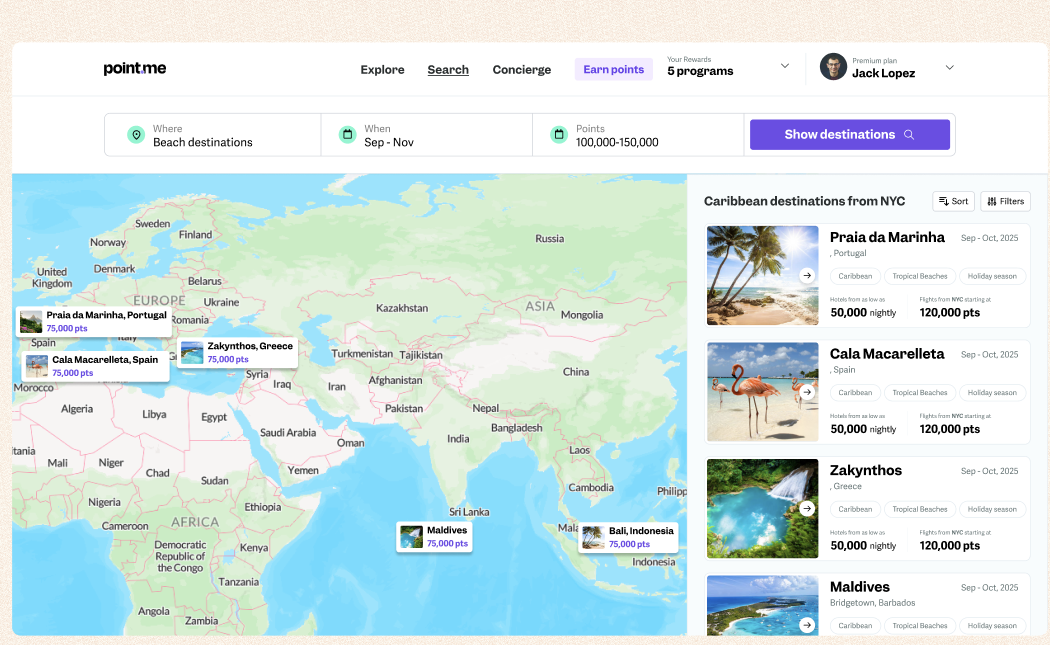
Task: Click the Praia da Marinha card title
Action: point(887,237)
